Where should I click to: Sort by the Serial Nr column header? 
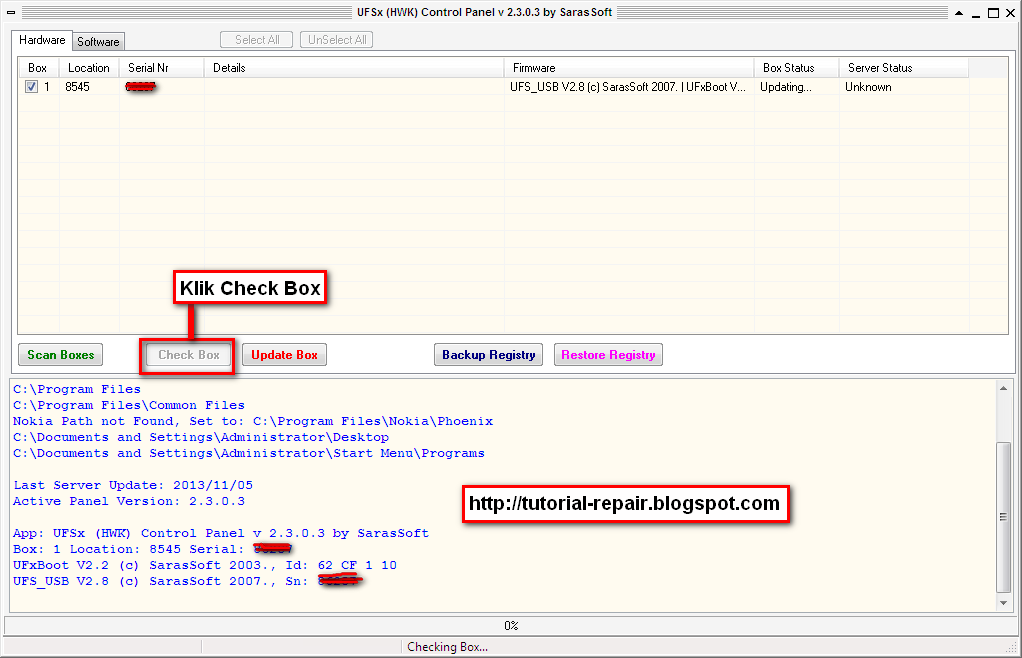pyautogui.click(x=162, y=68)
